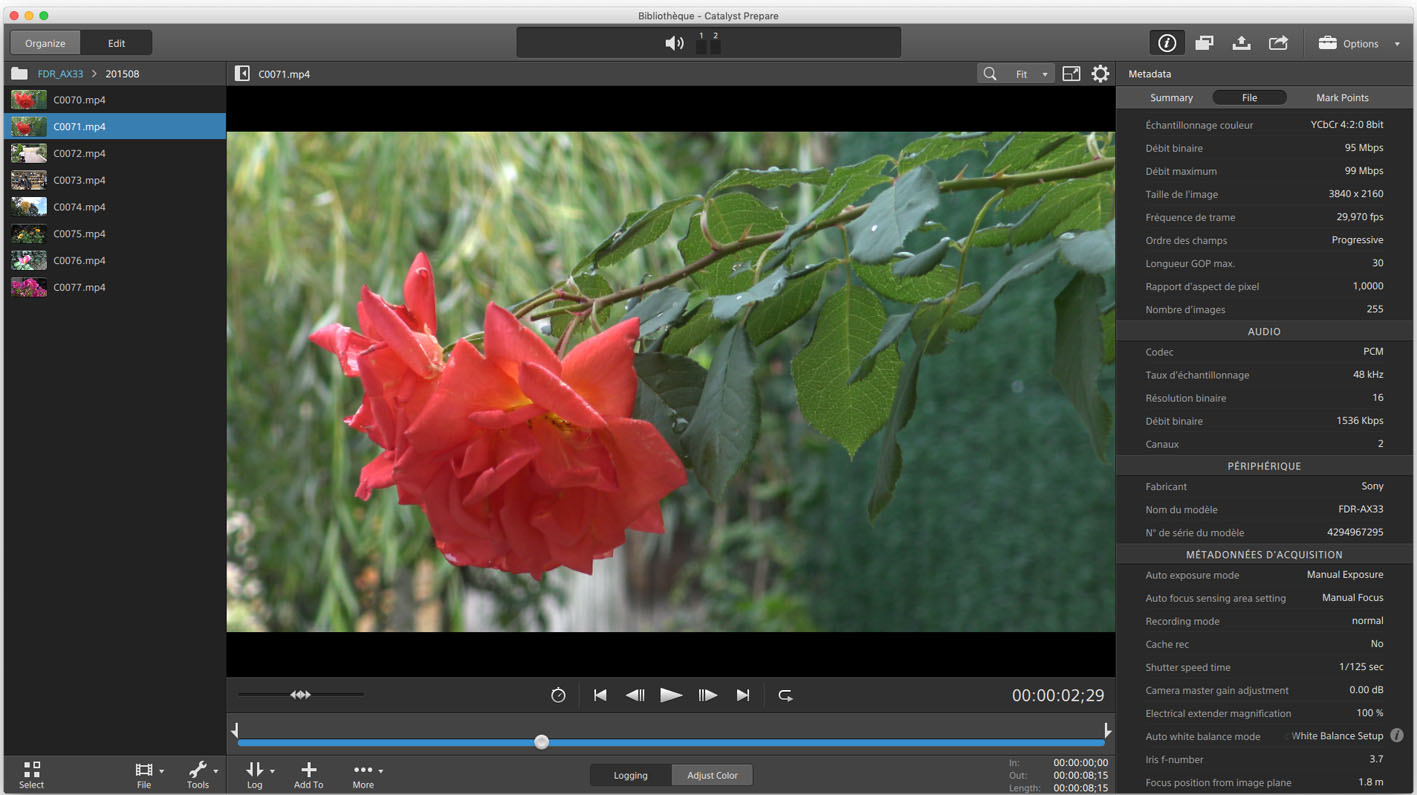Click the shuttle speed slider
Screen dimensions: 1417x795
pyautogui.click(x=300, y=695)
